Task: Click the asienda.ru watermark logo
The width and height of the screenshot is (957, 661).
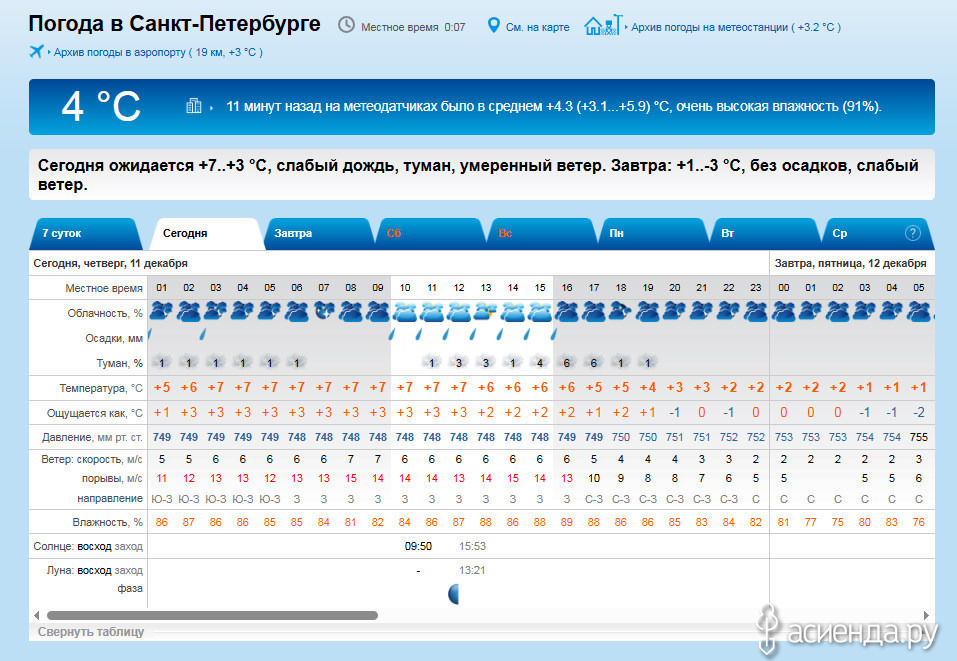Action: click(848, 630)
